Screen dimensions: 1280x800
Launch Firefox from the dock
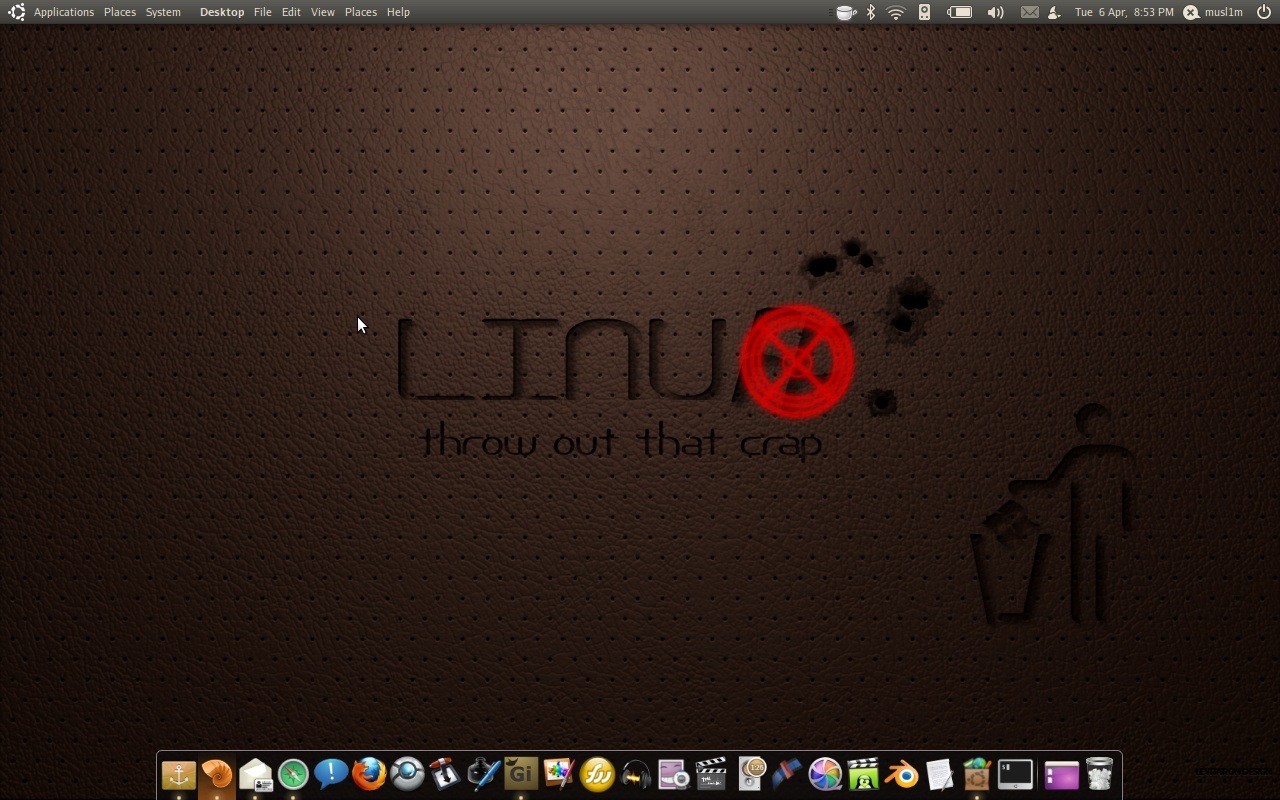(x=369, y=775)
